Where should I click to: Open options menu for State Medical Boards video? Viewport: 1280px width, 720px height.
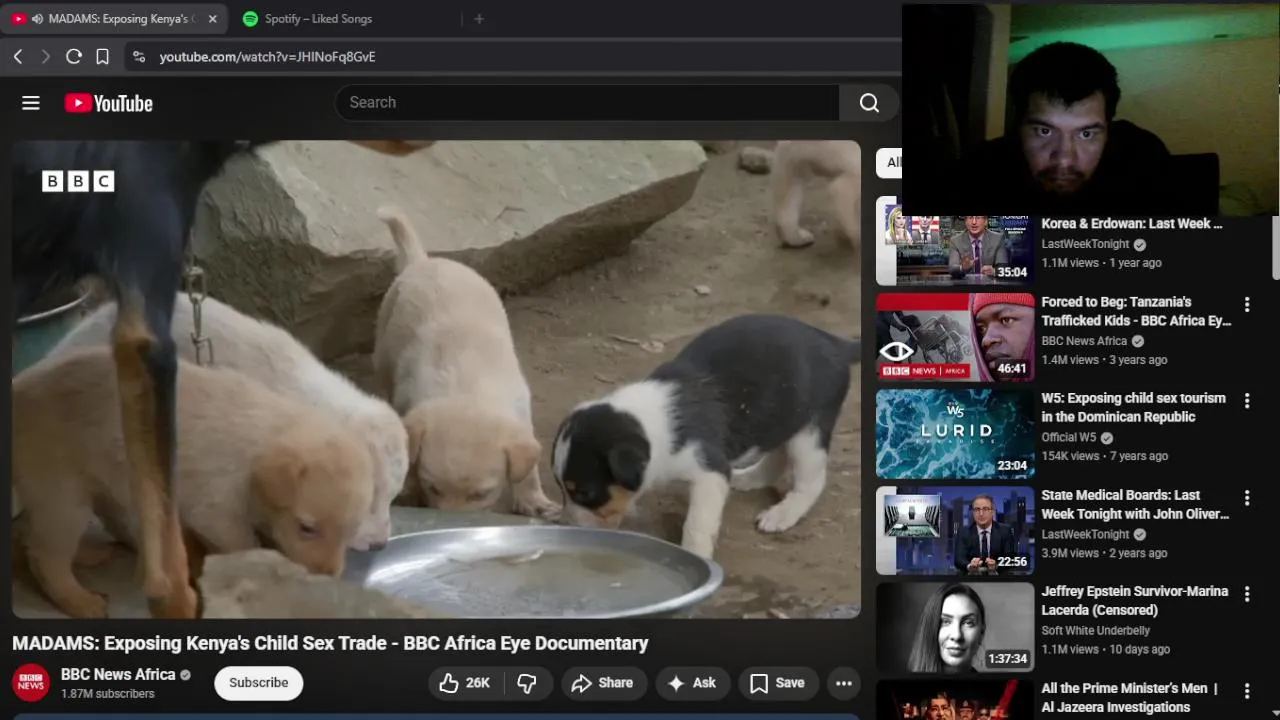pos(1247,498)
